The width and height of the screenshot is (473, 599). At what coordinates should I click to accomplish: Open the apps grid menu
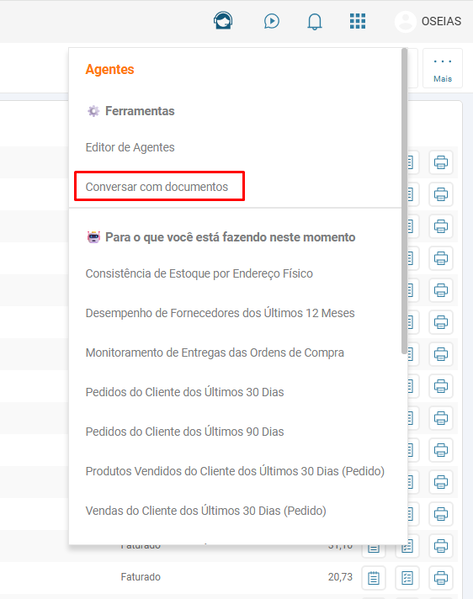358,21
